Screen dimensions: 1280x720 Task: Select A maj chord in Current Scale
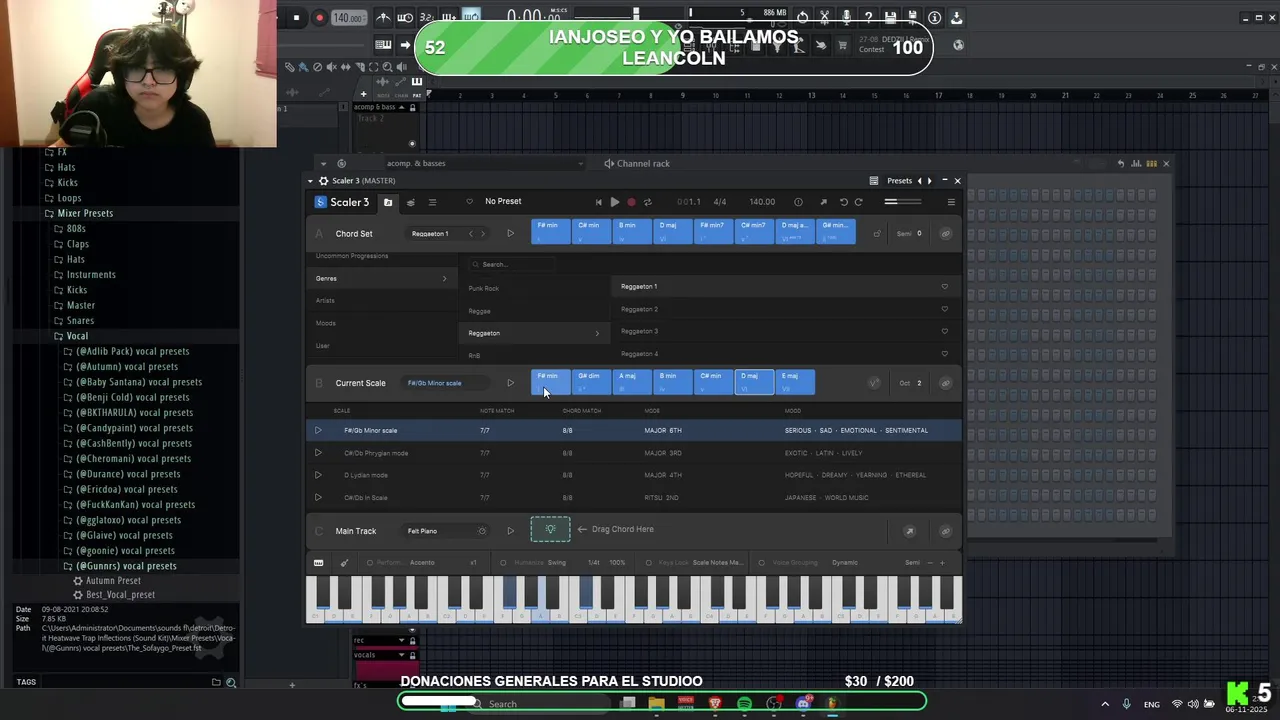pos(632,382)
